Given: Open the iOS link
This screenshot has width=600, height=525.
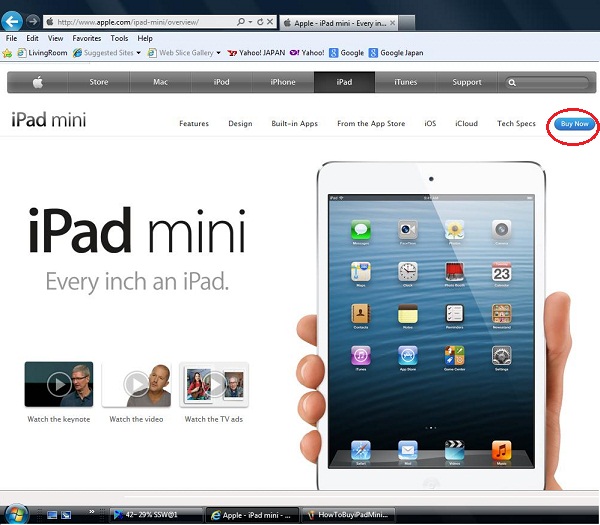Looking at the screenshot, I should pos(430,124).
